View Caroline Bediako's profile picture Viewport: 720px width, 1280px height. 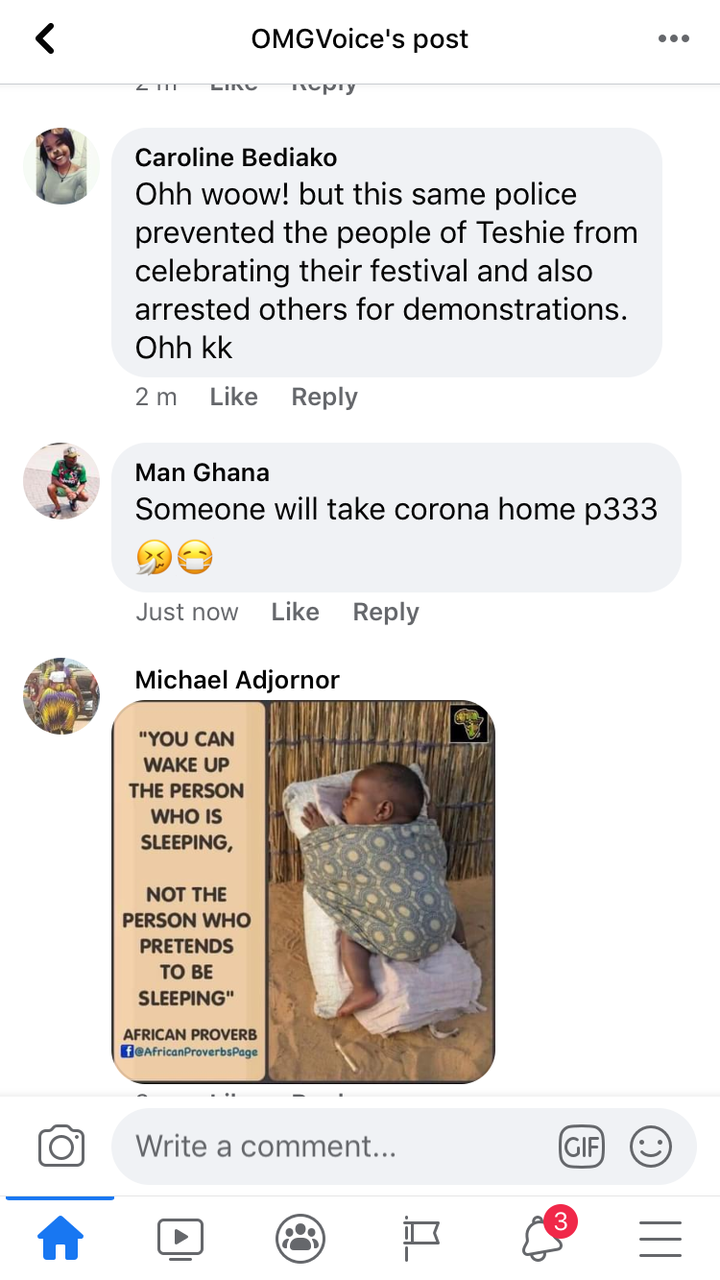61,166
